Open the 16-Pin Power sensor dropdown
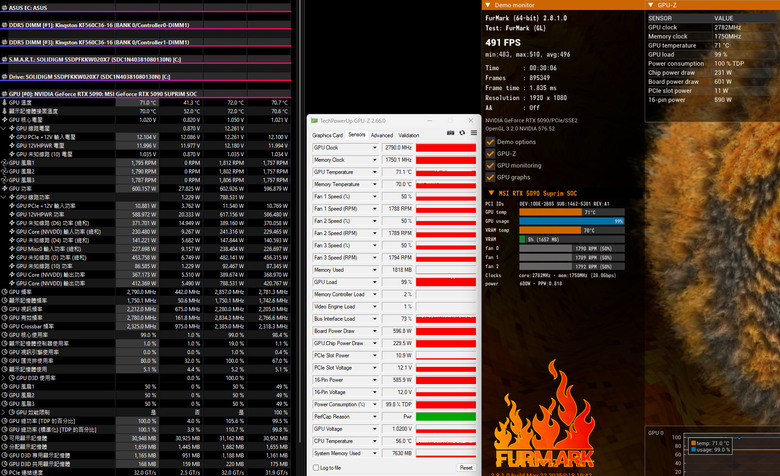 coord(375,380)
